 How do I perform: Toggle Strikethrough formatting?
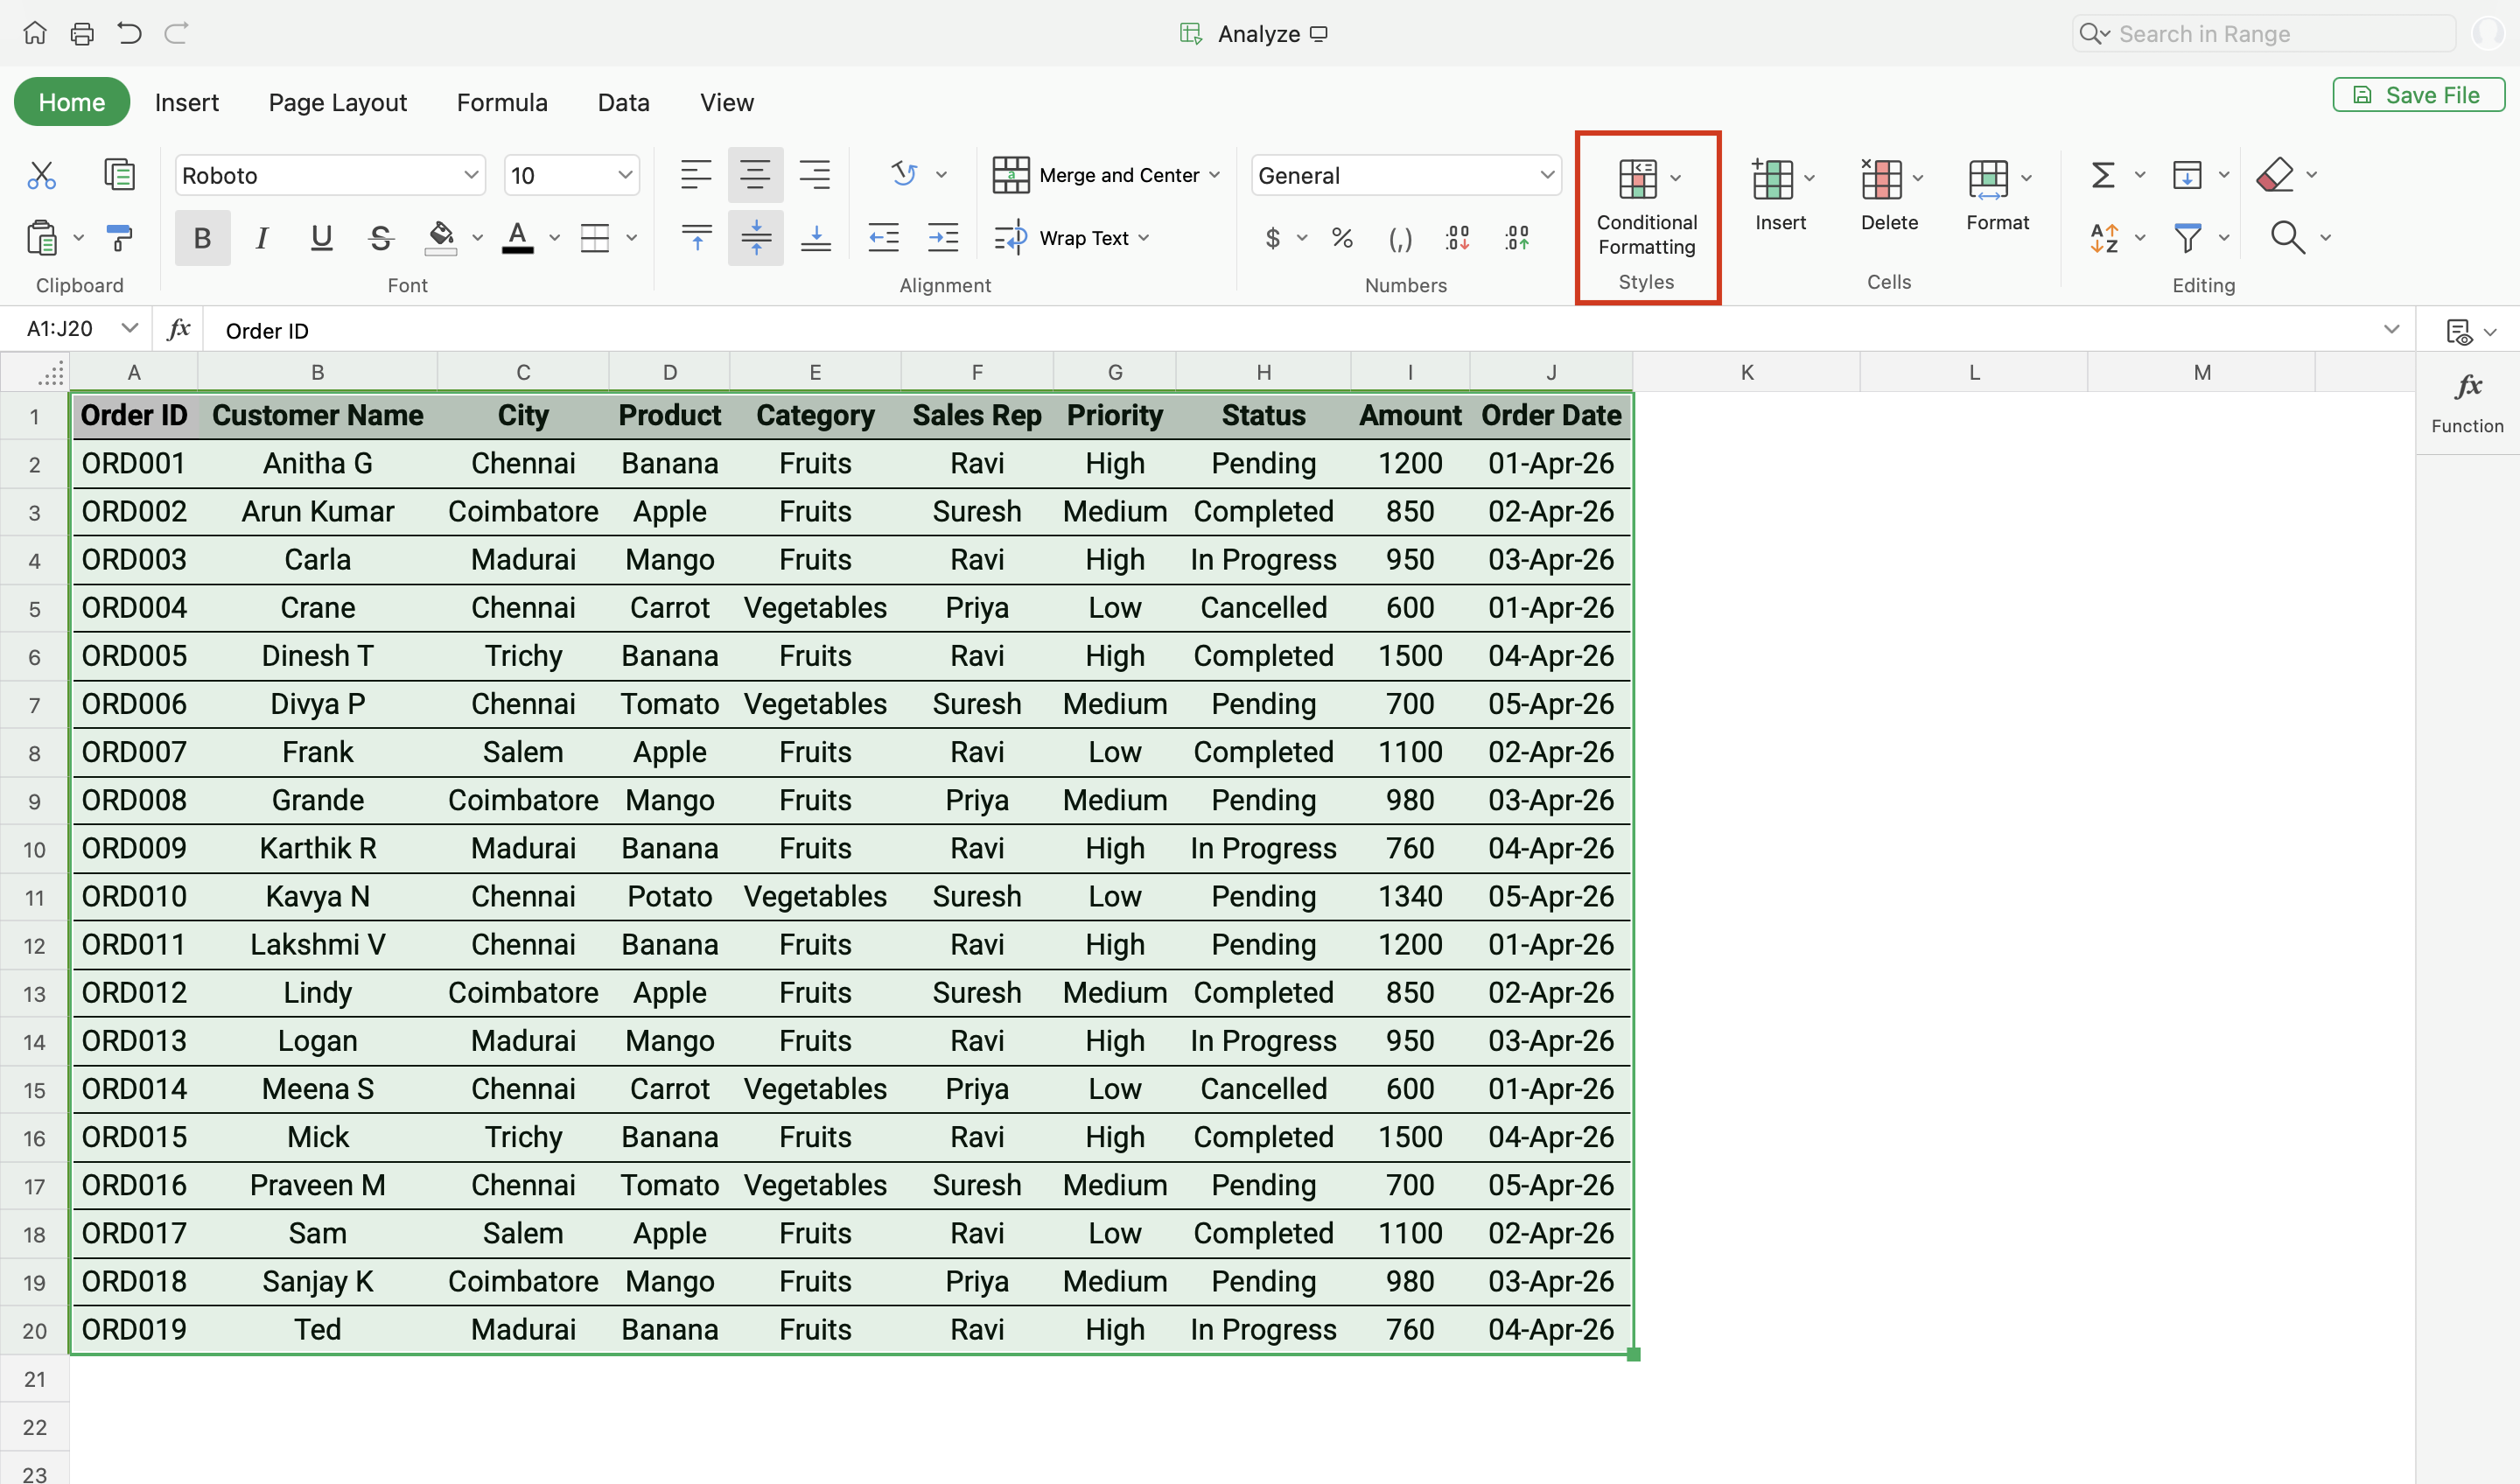pos(380,238)
